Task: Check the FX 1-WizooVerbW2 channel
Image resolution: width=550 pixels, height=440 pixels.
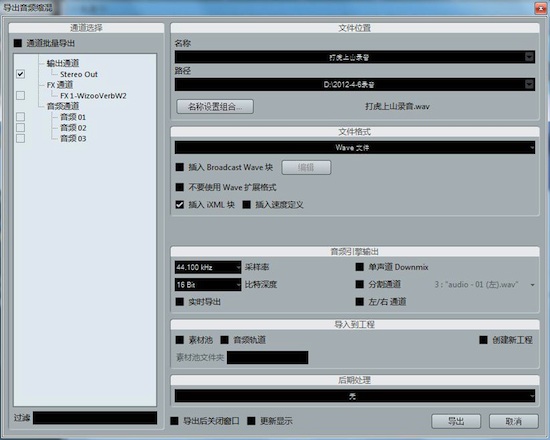Action: (x=20, y=95)
